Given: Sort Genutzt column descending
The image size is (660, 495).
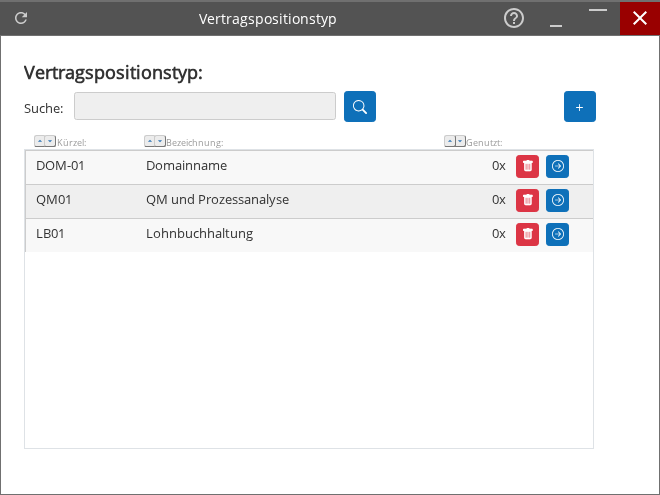Looking at the screenshot, I should [x=460, y=142].
